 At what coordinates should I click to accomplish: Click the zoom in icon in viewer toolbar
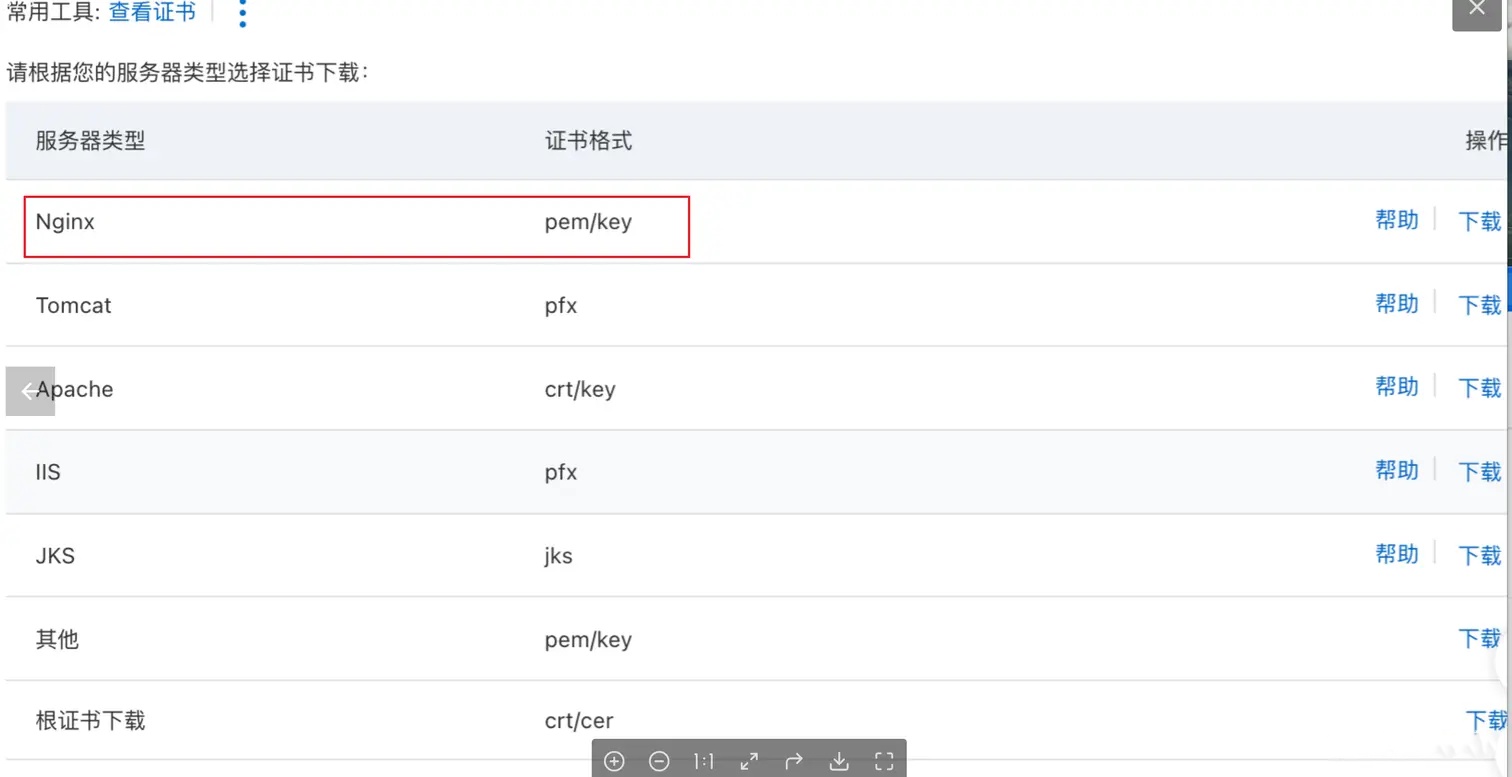coord(614,761)
